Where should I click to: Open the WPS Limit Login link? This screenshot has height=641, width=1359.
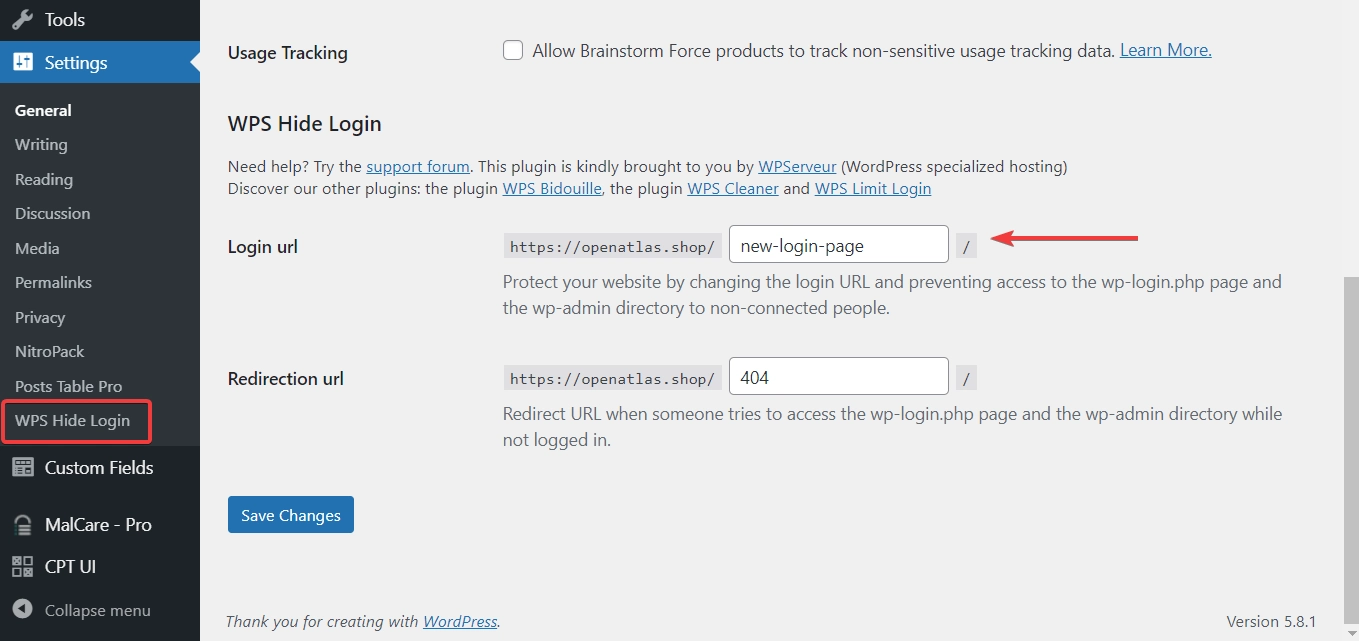(873, 188)
